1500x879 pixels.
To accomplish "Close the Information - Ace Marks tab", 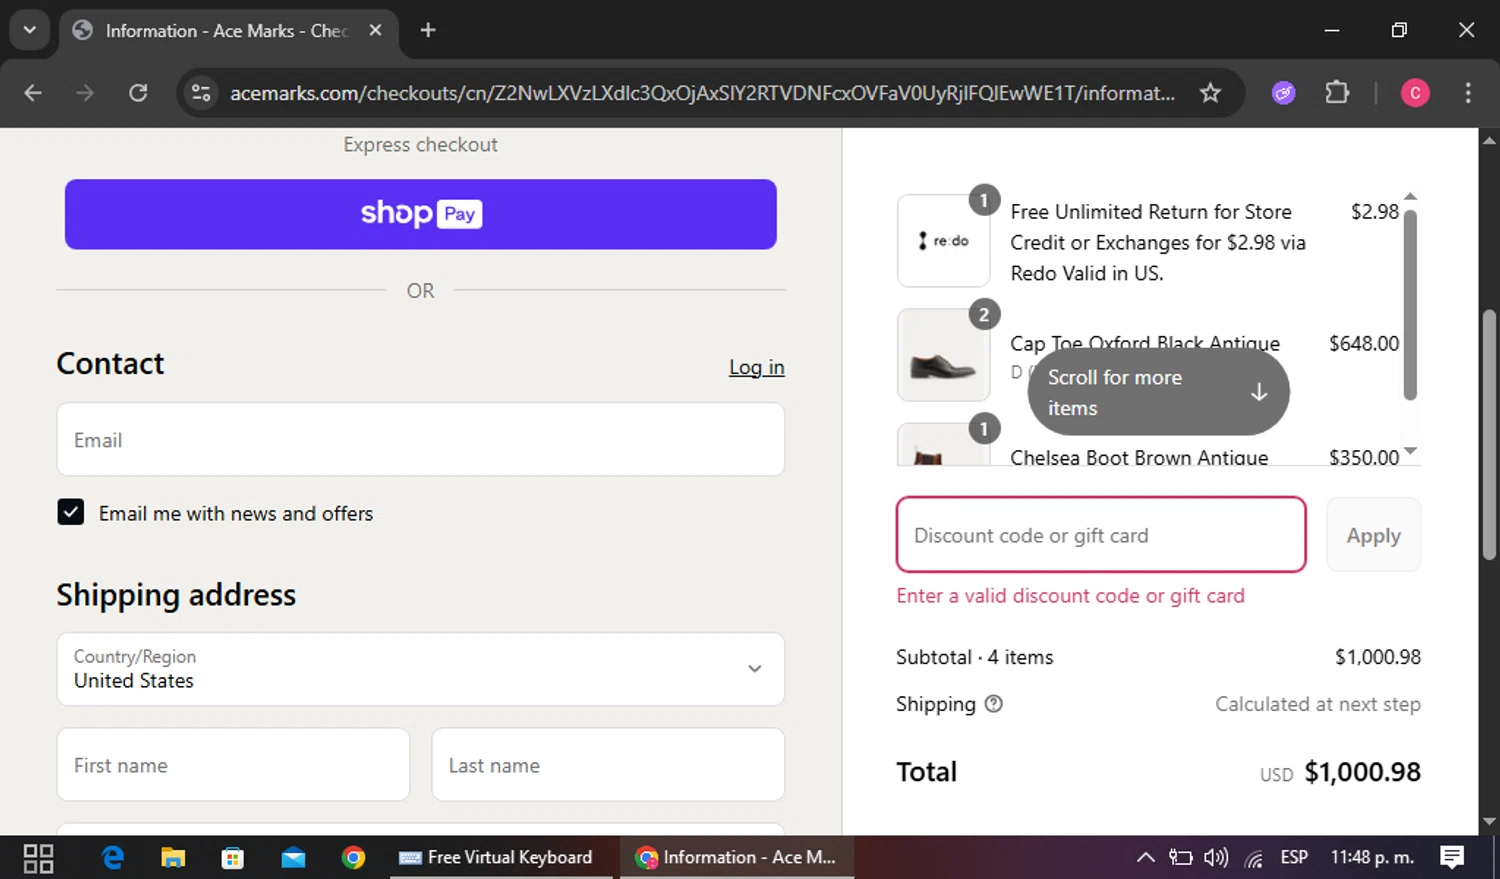I will tap(375, 30).
